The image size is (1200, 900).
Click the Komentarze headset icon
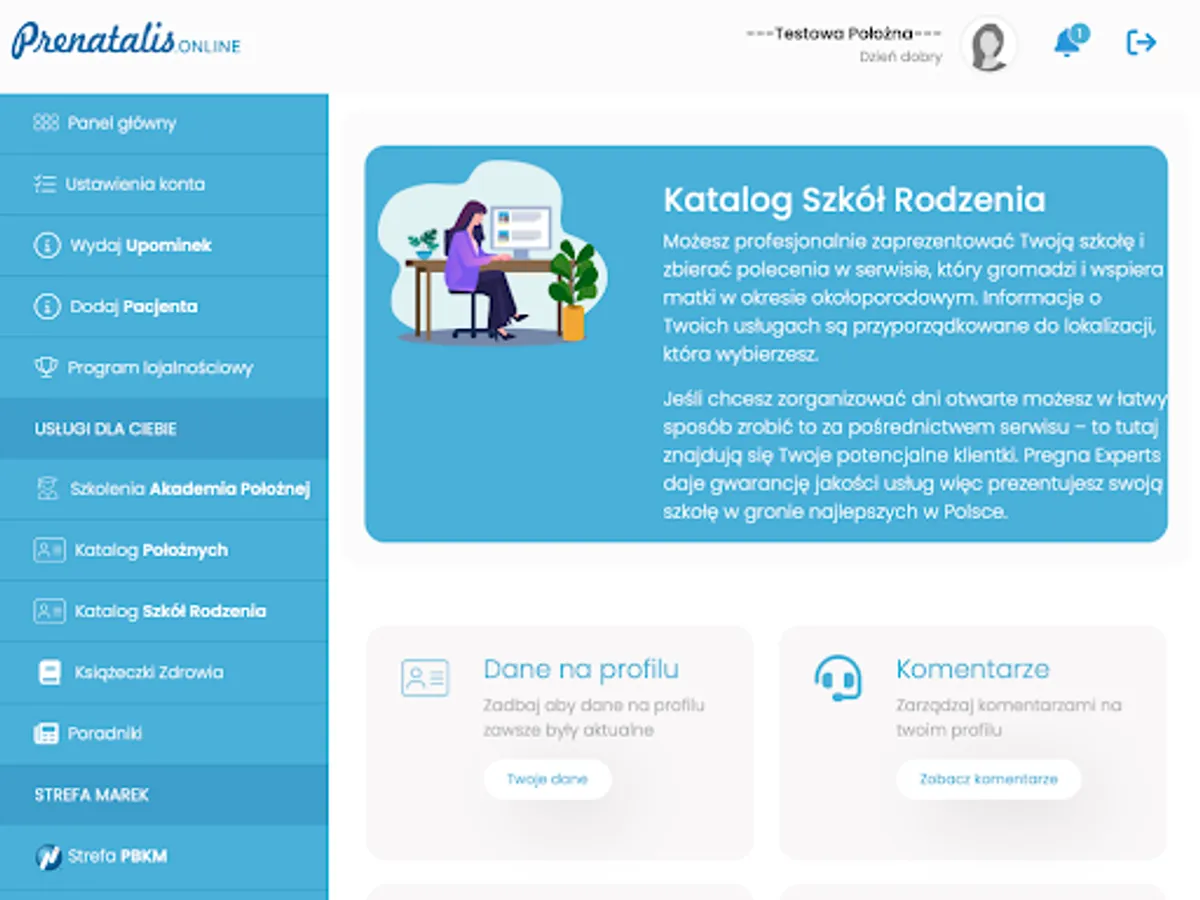(838, 678)
